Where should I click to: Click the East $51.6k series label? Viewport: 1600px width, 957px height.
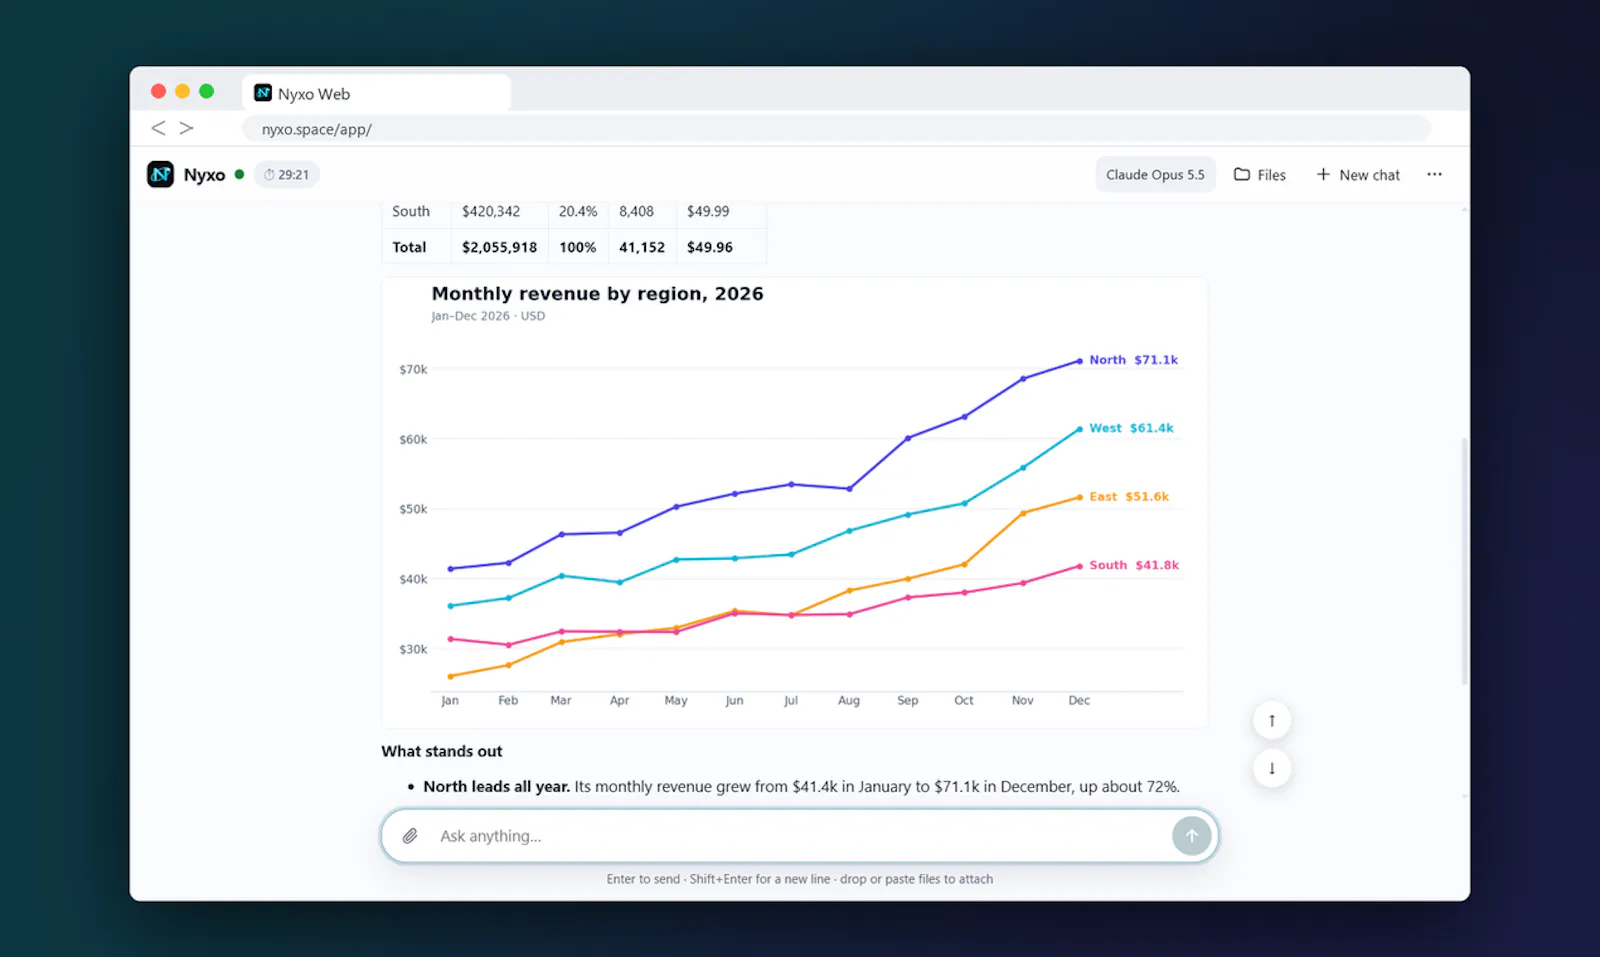[x=1129, y=497]
